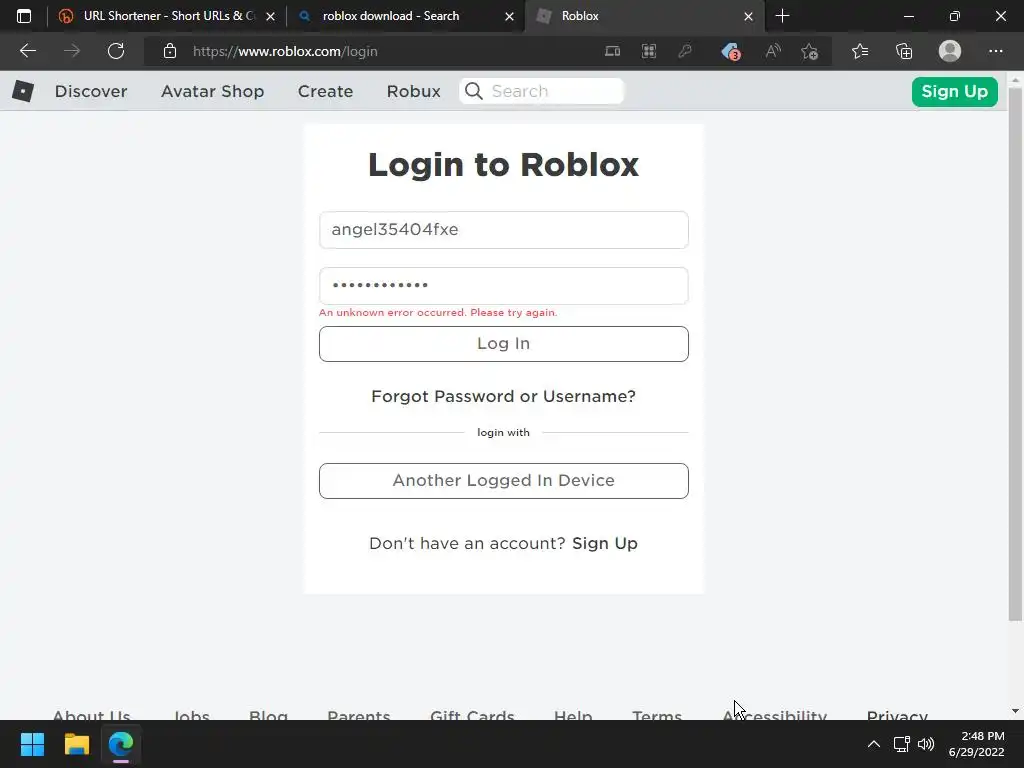1024x768 pixels.
Task: Open the Favorites list icon
Action: pos(860,51)
